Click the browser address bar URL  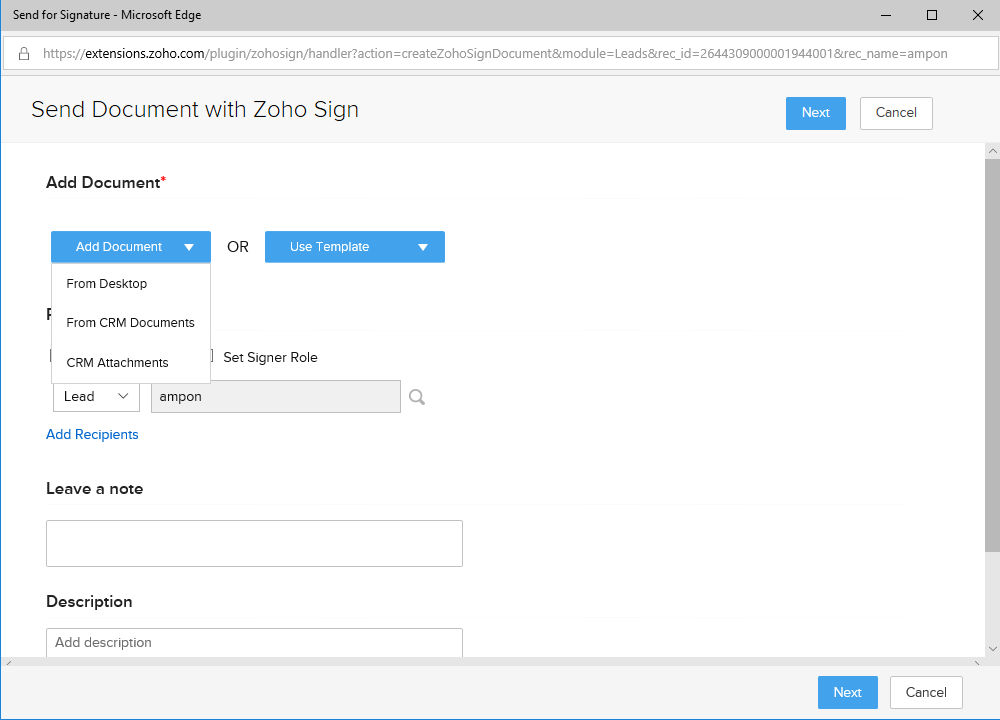point(495,54)
